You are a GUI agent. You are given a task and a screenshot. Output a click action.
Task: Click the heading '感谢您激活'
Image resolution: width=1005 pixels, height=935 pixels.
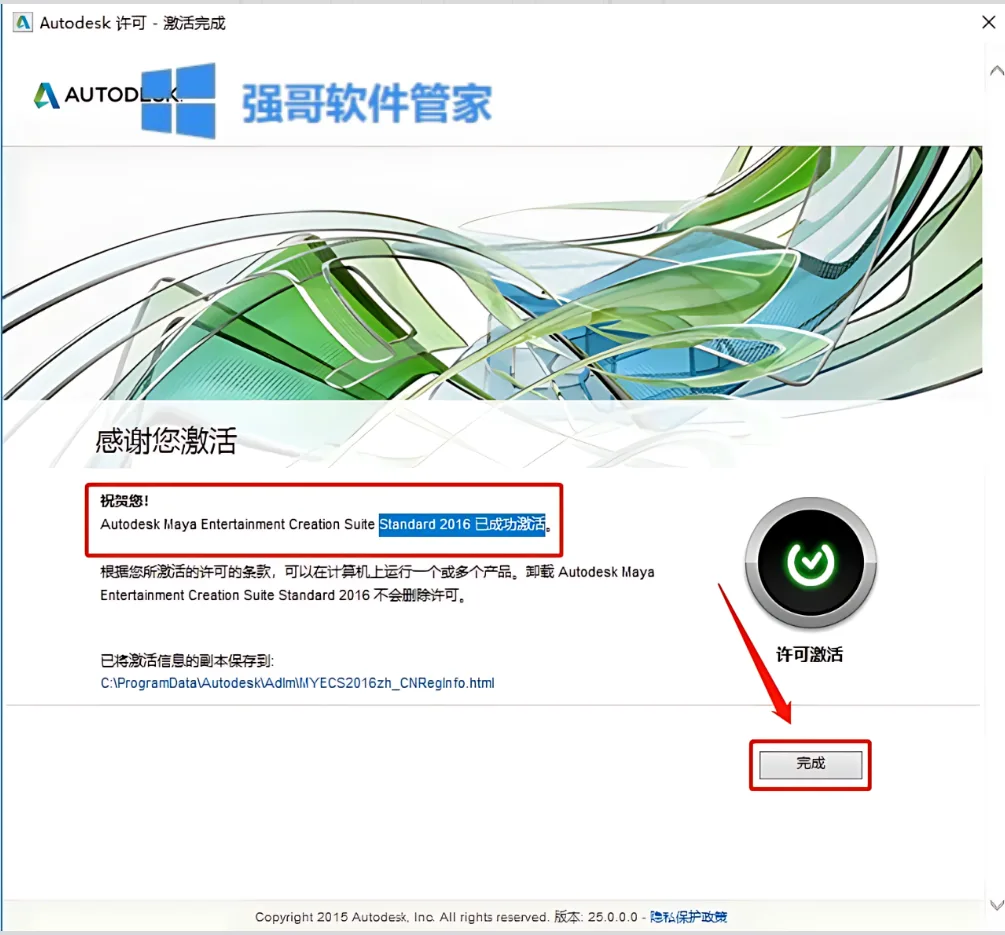(x=166, y=441)
